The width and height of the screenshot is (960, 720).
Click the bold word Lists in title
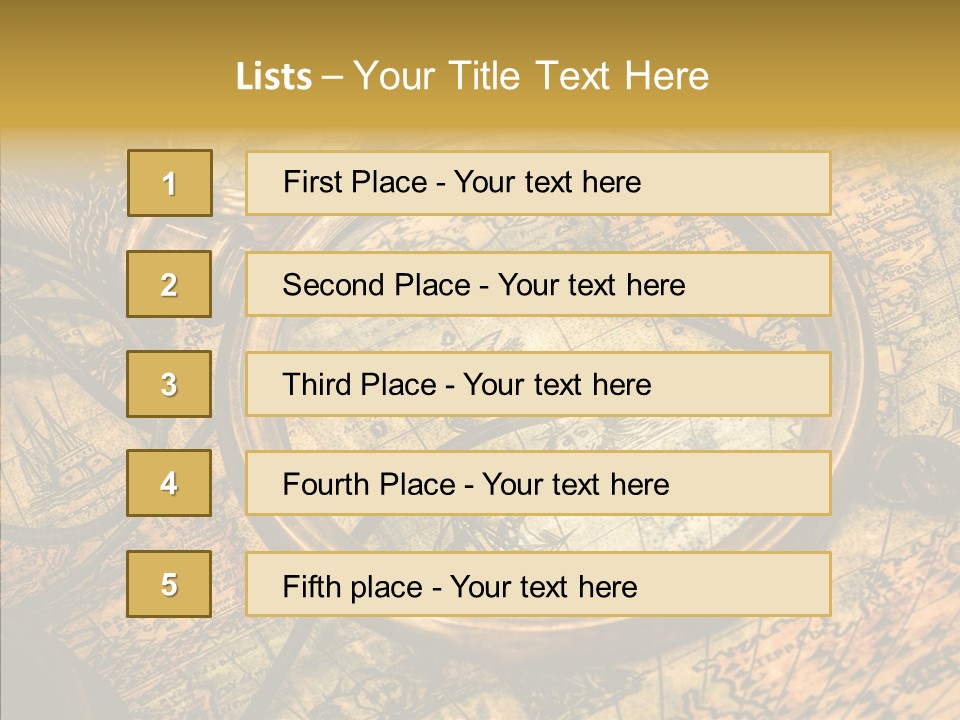point(274,76)
